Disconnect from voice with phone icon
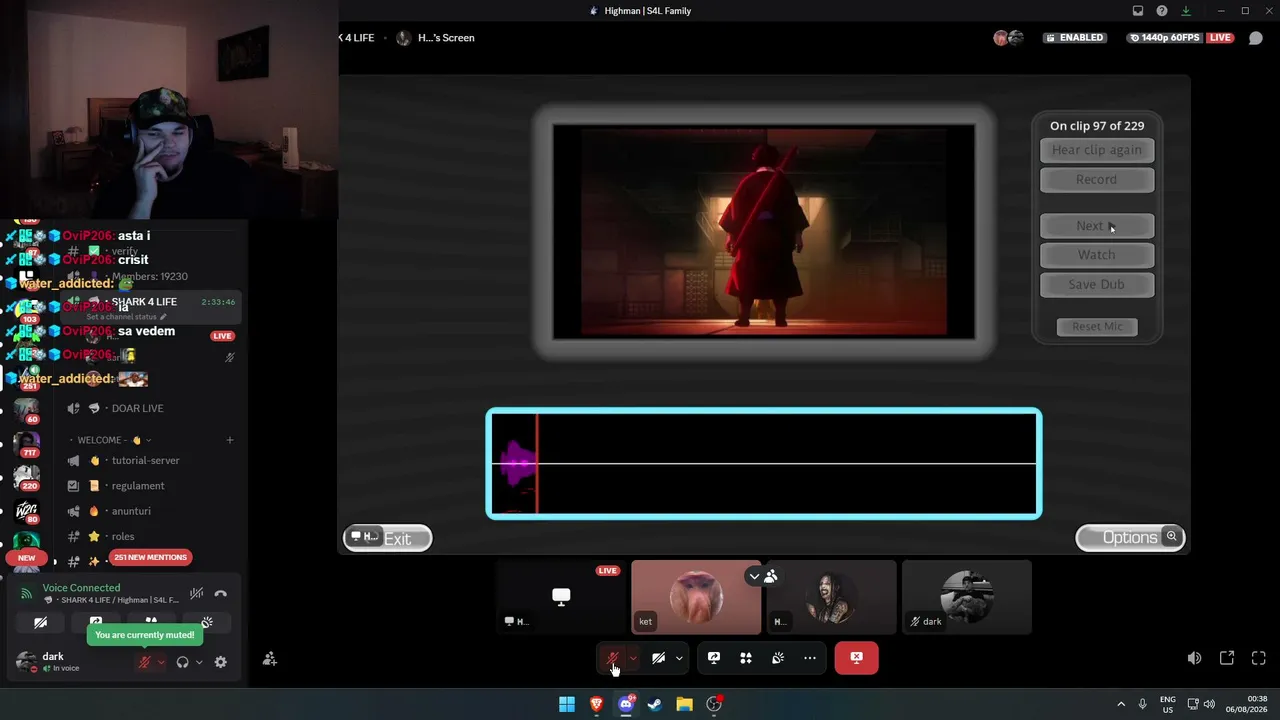Image resolution: width=1280 pixels, height=720 pixels. click(x=221, y=594)
